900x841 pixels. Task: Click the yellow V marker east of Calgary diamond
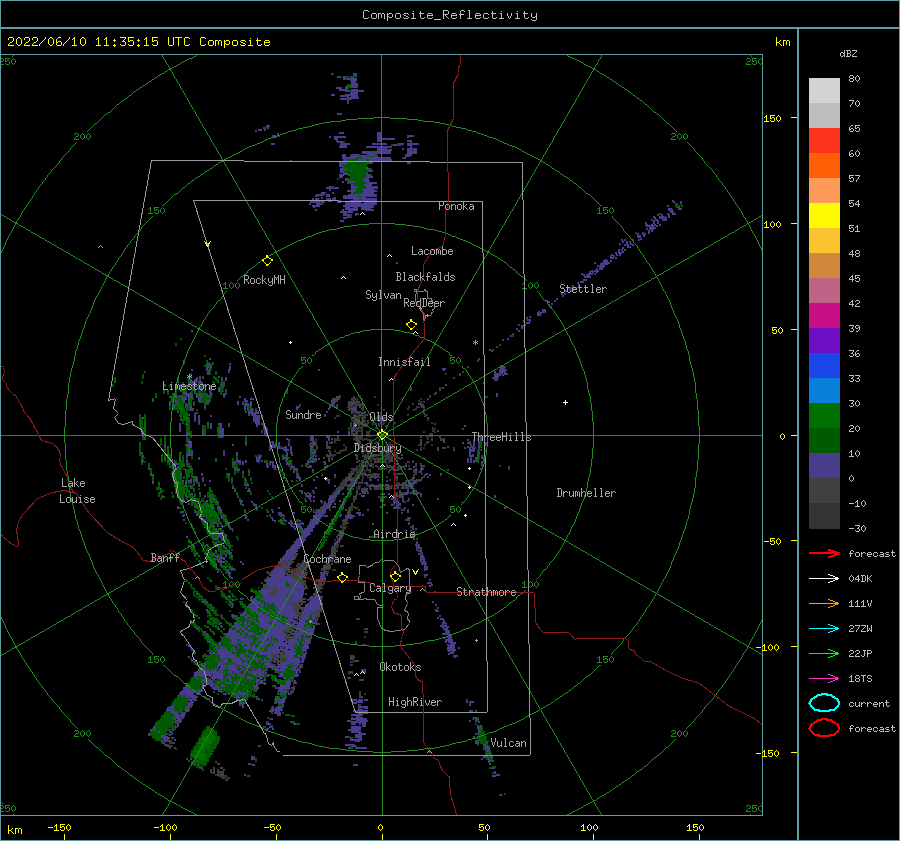(x=415, y=572)
